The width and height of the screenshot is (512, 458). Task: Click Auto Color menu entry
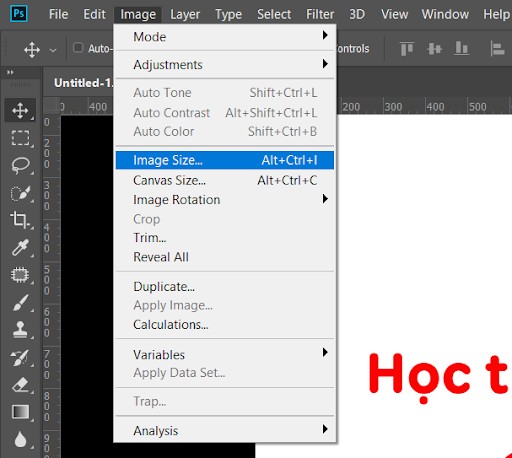pyautogui.click(x=225, y=131)
